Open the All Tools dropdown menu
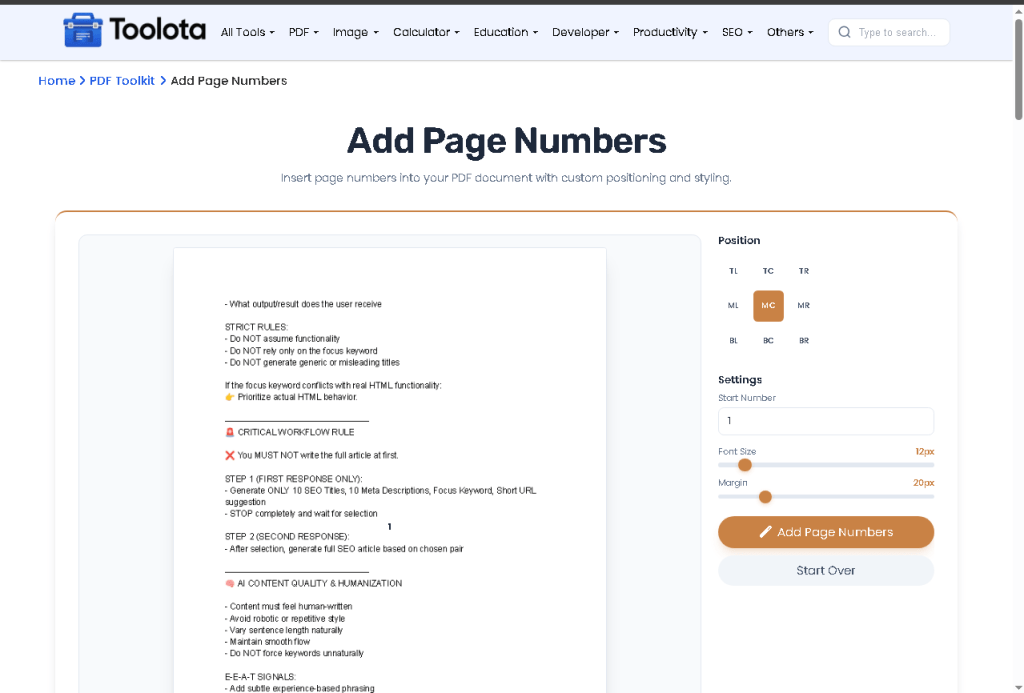The image size is (1024, 693). [248, 32]
